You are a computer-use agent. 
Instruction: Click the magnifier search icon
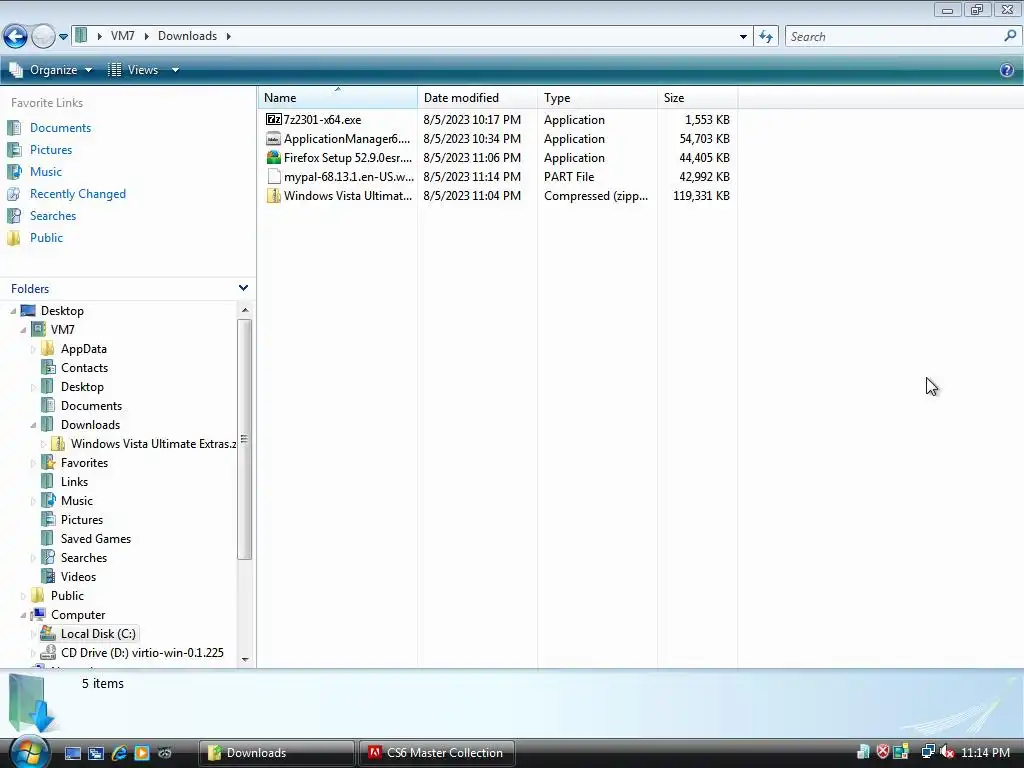1010,36
